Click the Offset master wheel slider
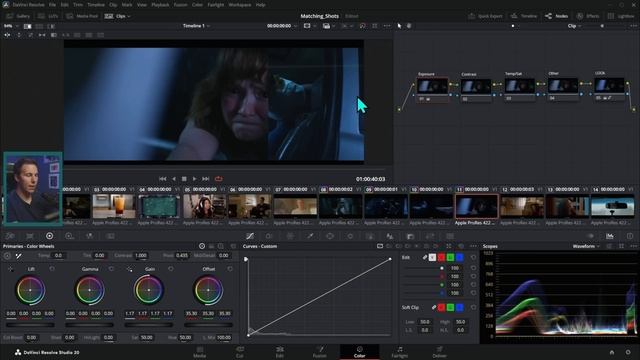The height and width of the screenshot is (360, 640). [208, 325]
